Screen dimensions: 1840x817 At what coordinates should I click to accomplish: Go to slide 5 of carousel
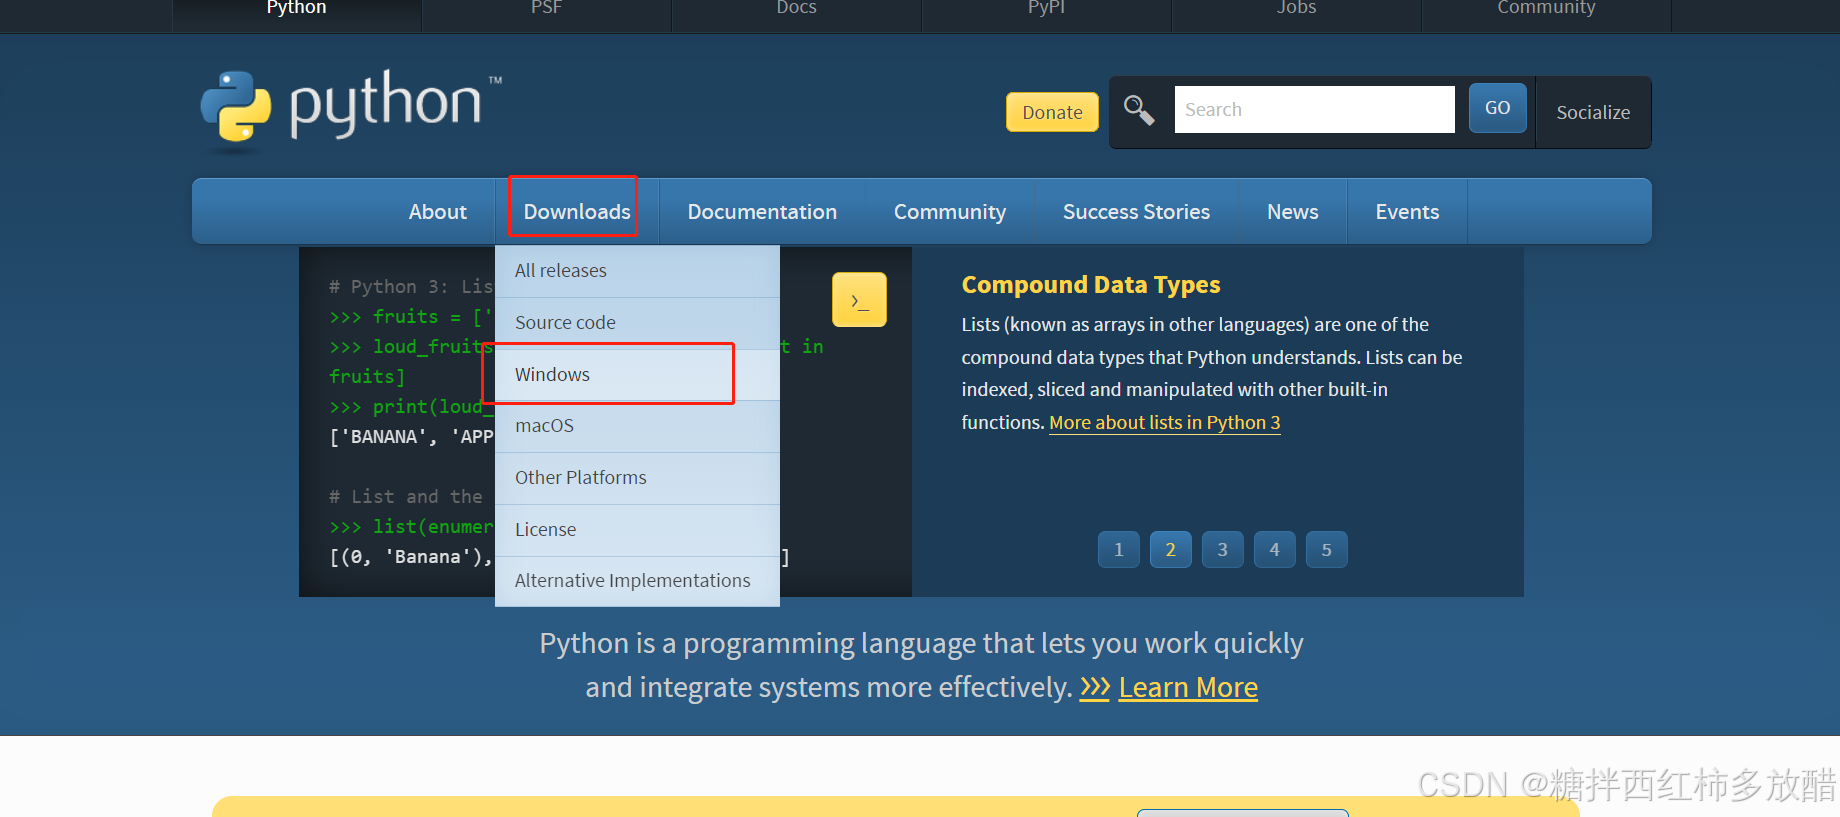[1327, 549]
